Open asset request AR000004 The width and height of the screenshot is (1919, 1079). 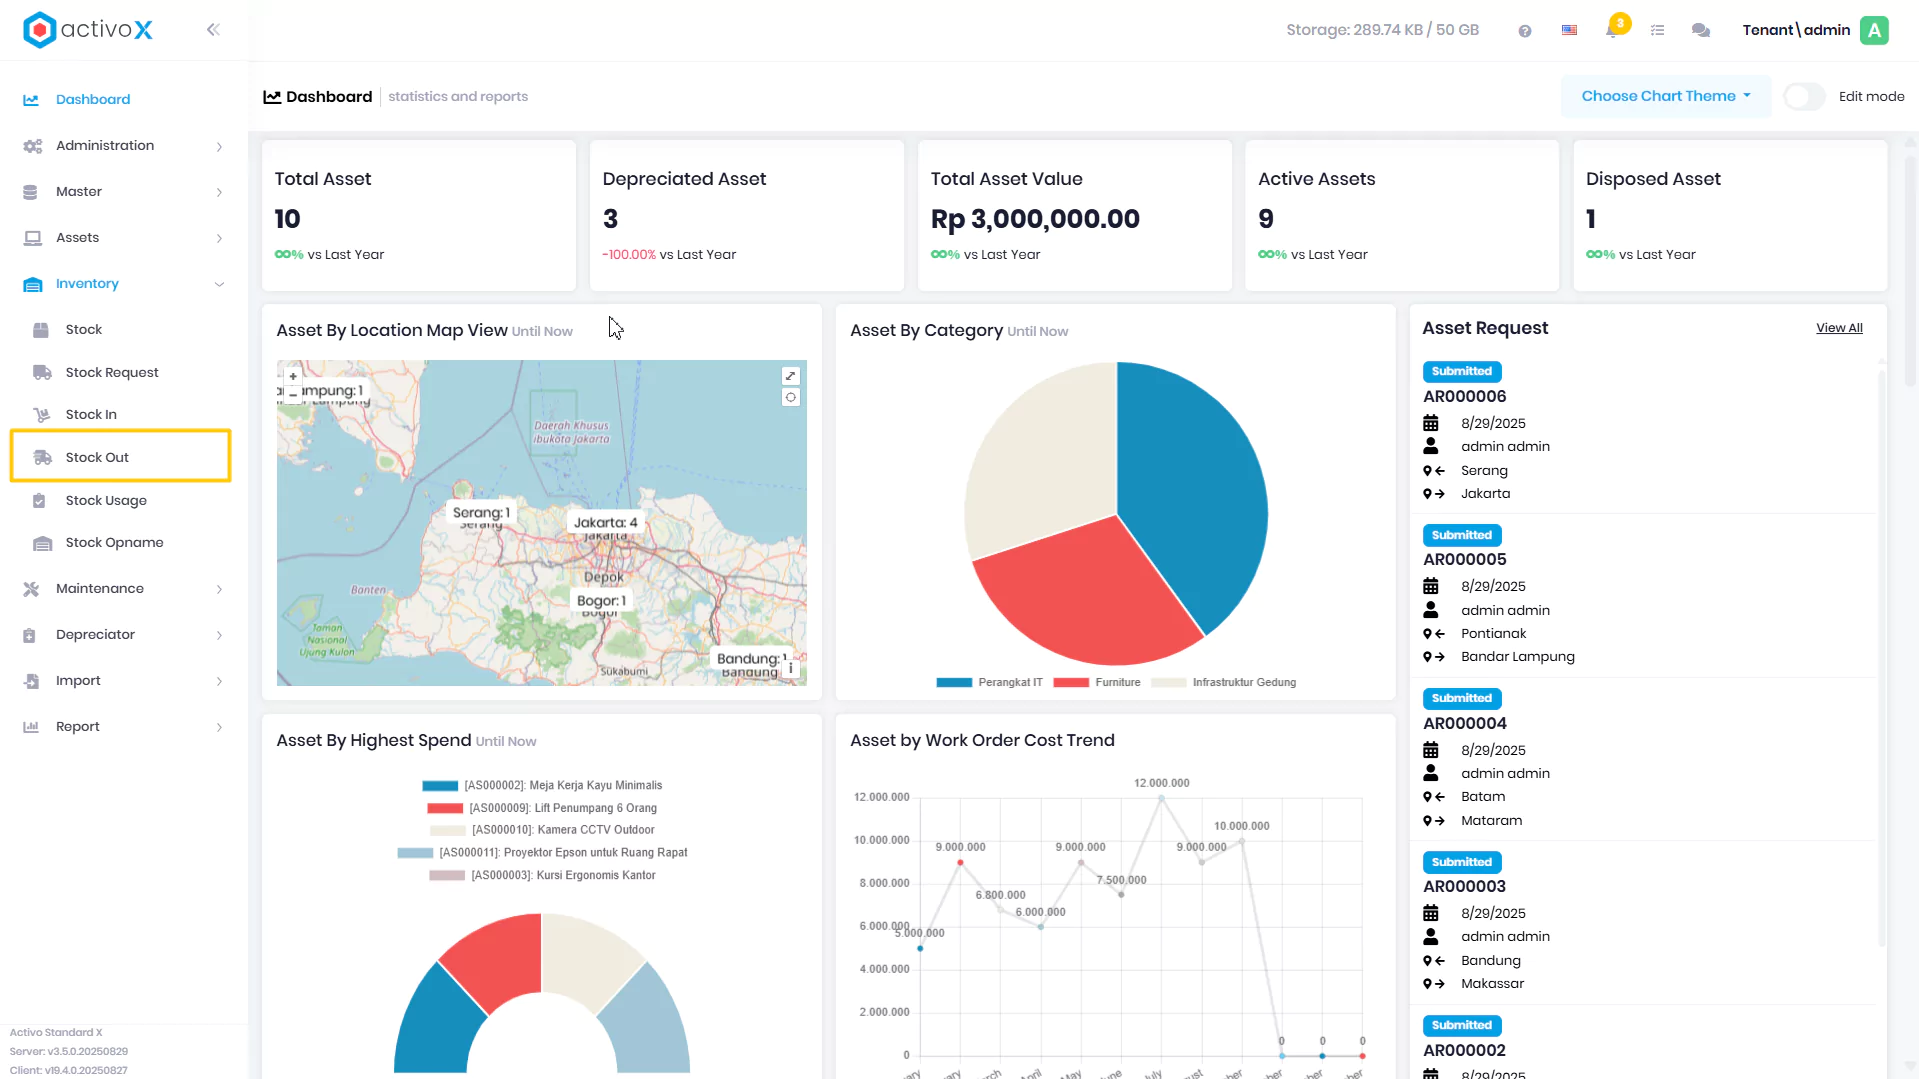point(1464,724)
